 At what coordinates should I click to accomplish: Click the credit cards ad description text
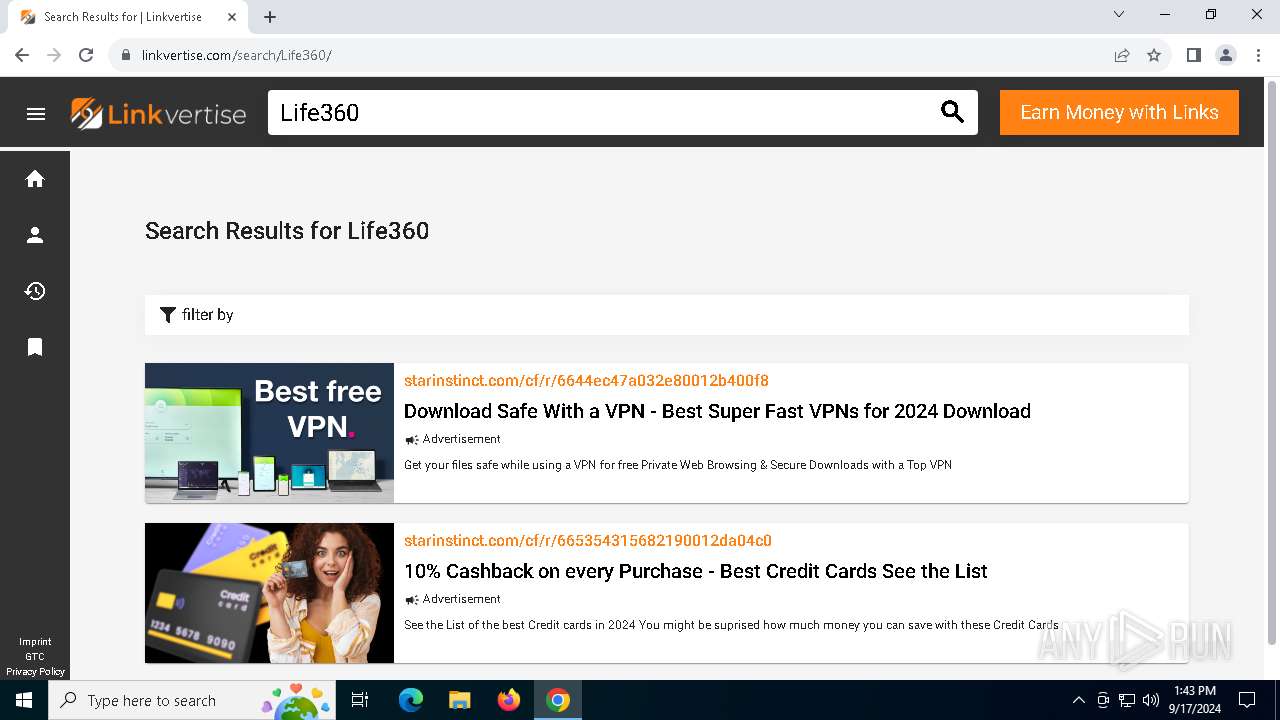(x=731, y=625)
